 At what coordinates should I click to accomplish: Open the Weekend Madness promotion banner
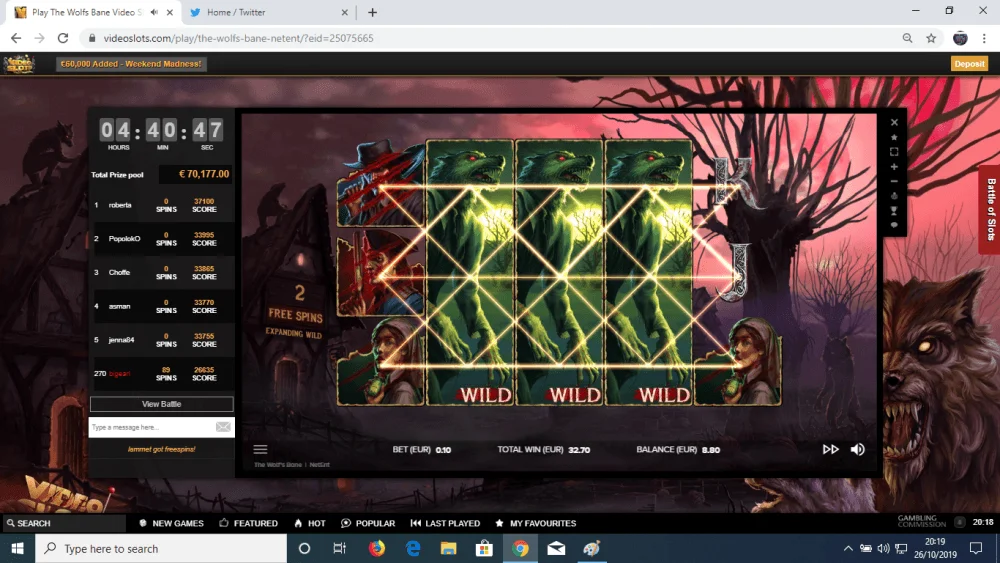pos(131,64)
